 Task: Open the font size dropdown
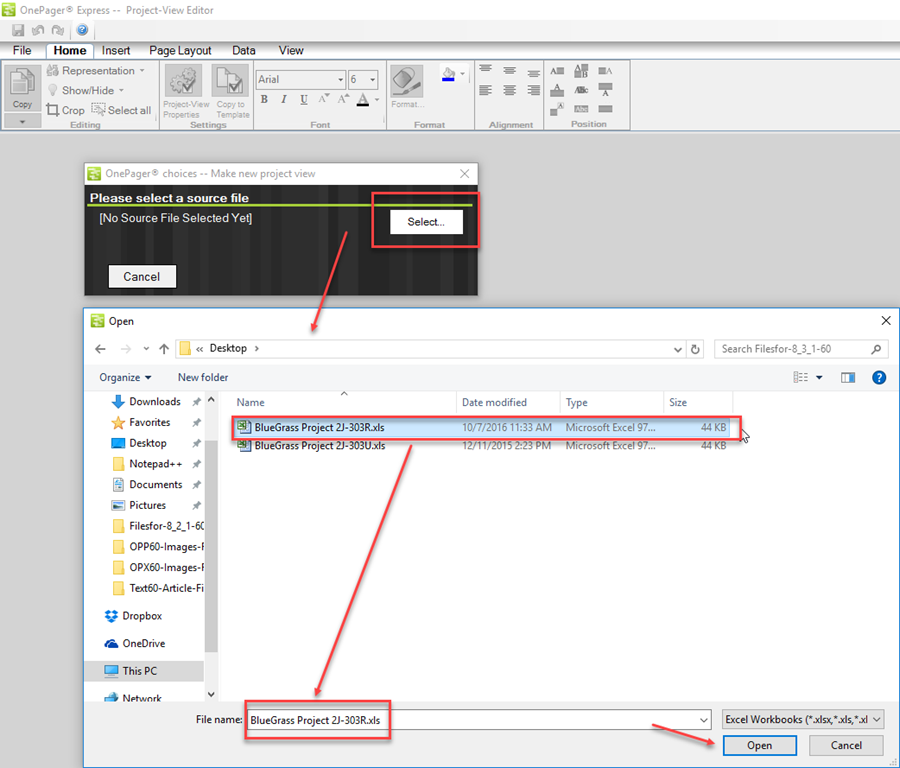(371, 79)
